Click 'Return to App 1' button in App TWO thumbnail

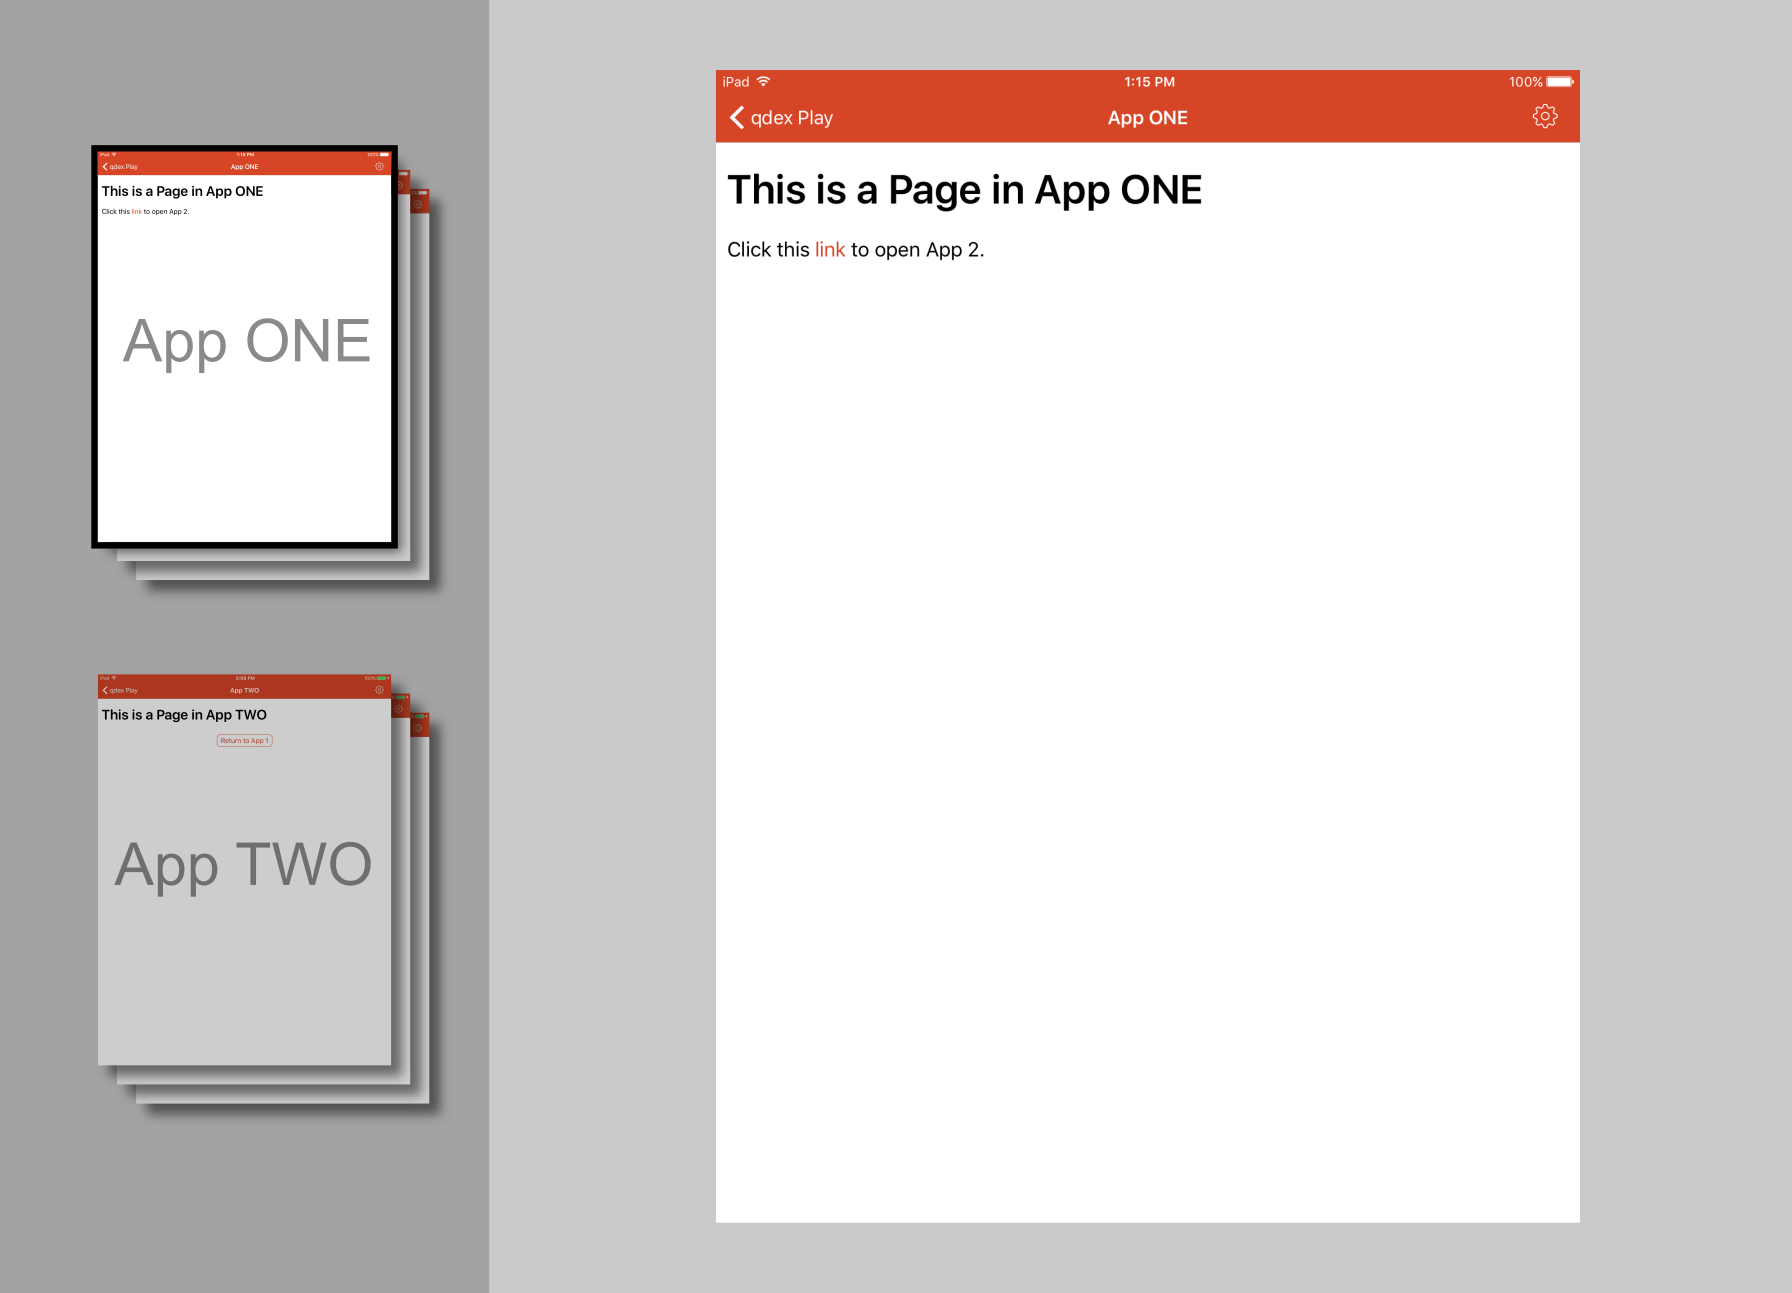click(245, 741)
